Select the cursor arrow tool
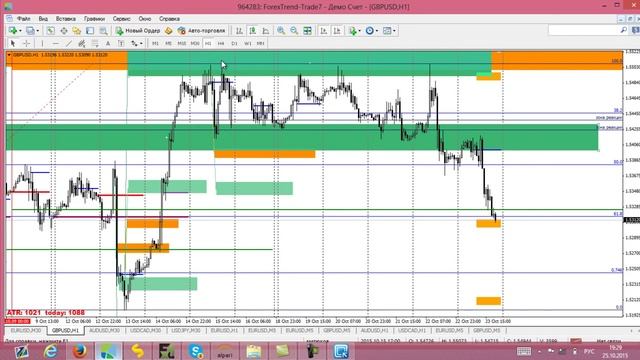The width and height of the screenshot is (640, 360). click(x=13, y=43)
